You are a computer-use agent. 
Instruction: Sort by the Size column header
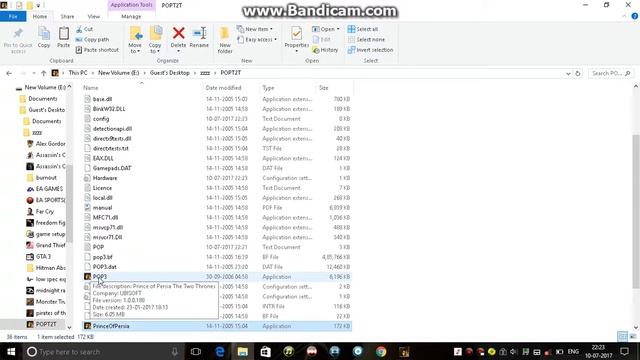click(x=324, y=88)
